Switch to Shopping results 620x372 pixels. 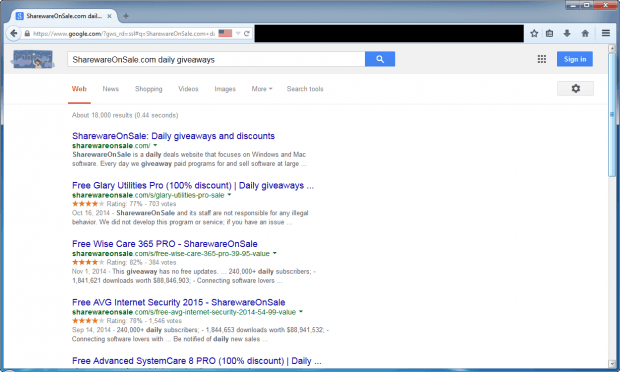149,89
